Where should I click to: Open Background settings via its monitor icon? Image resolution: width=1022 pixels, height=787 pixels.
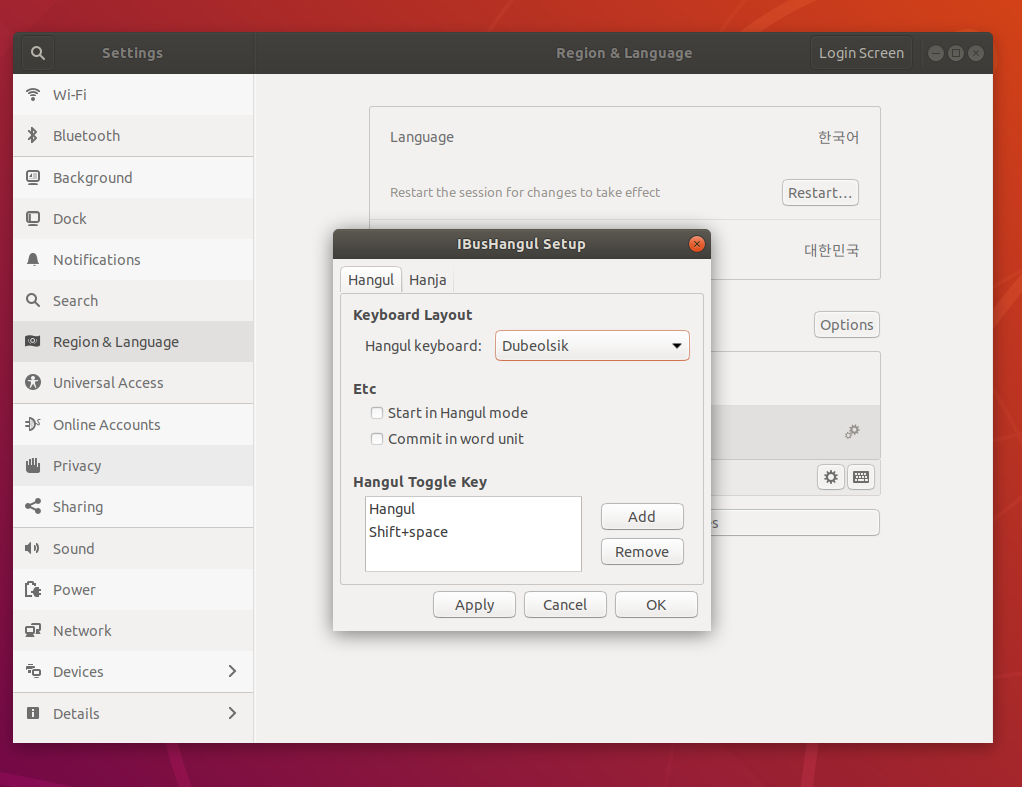33,177
